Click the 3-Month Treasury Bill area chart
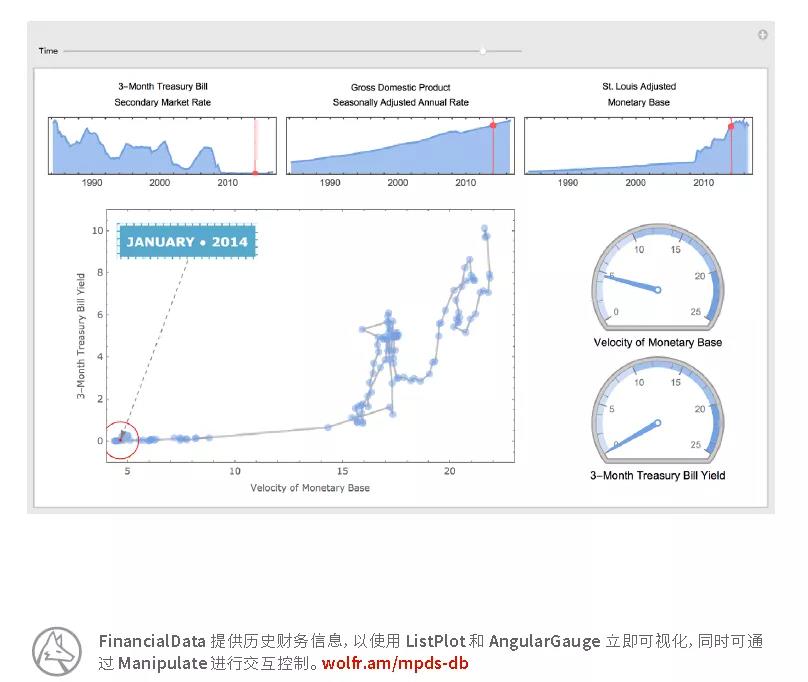Viewport: 808px width, 682px height. (162, 146)
